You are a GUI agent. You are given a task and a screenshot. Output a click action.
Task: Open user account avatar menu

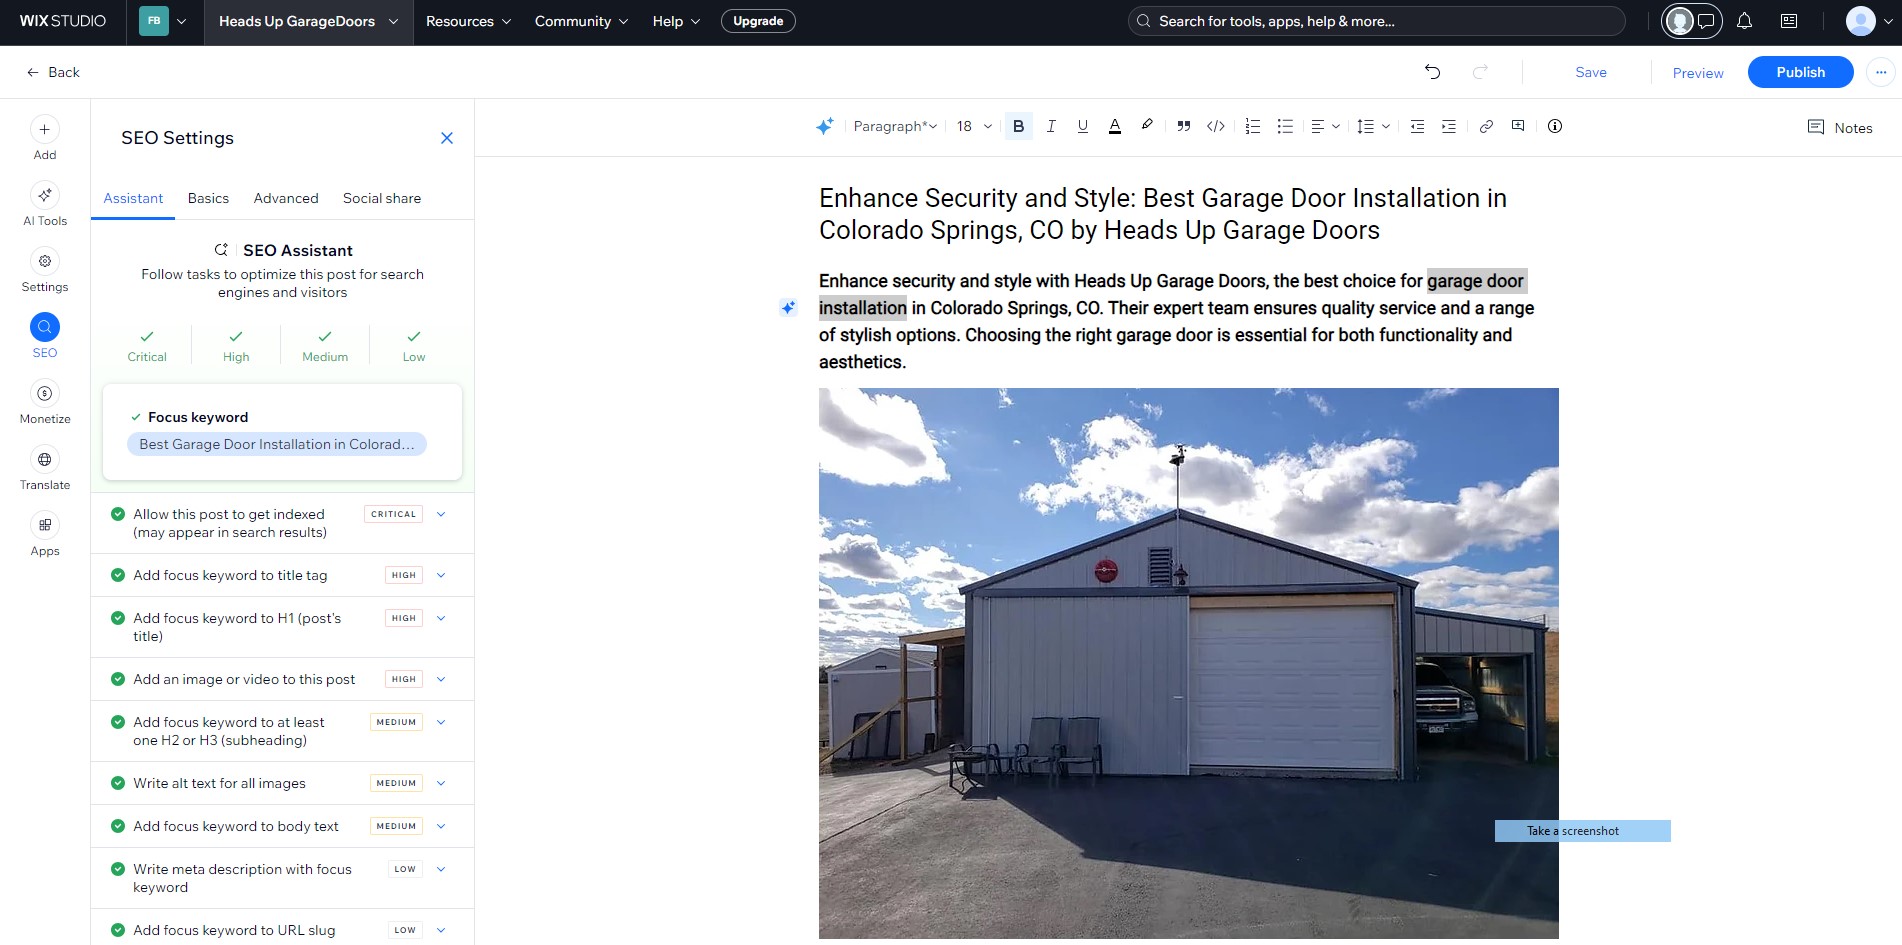pyautogui.click(x=1868, y=21)
